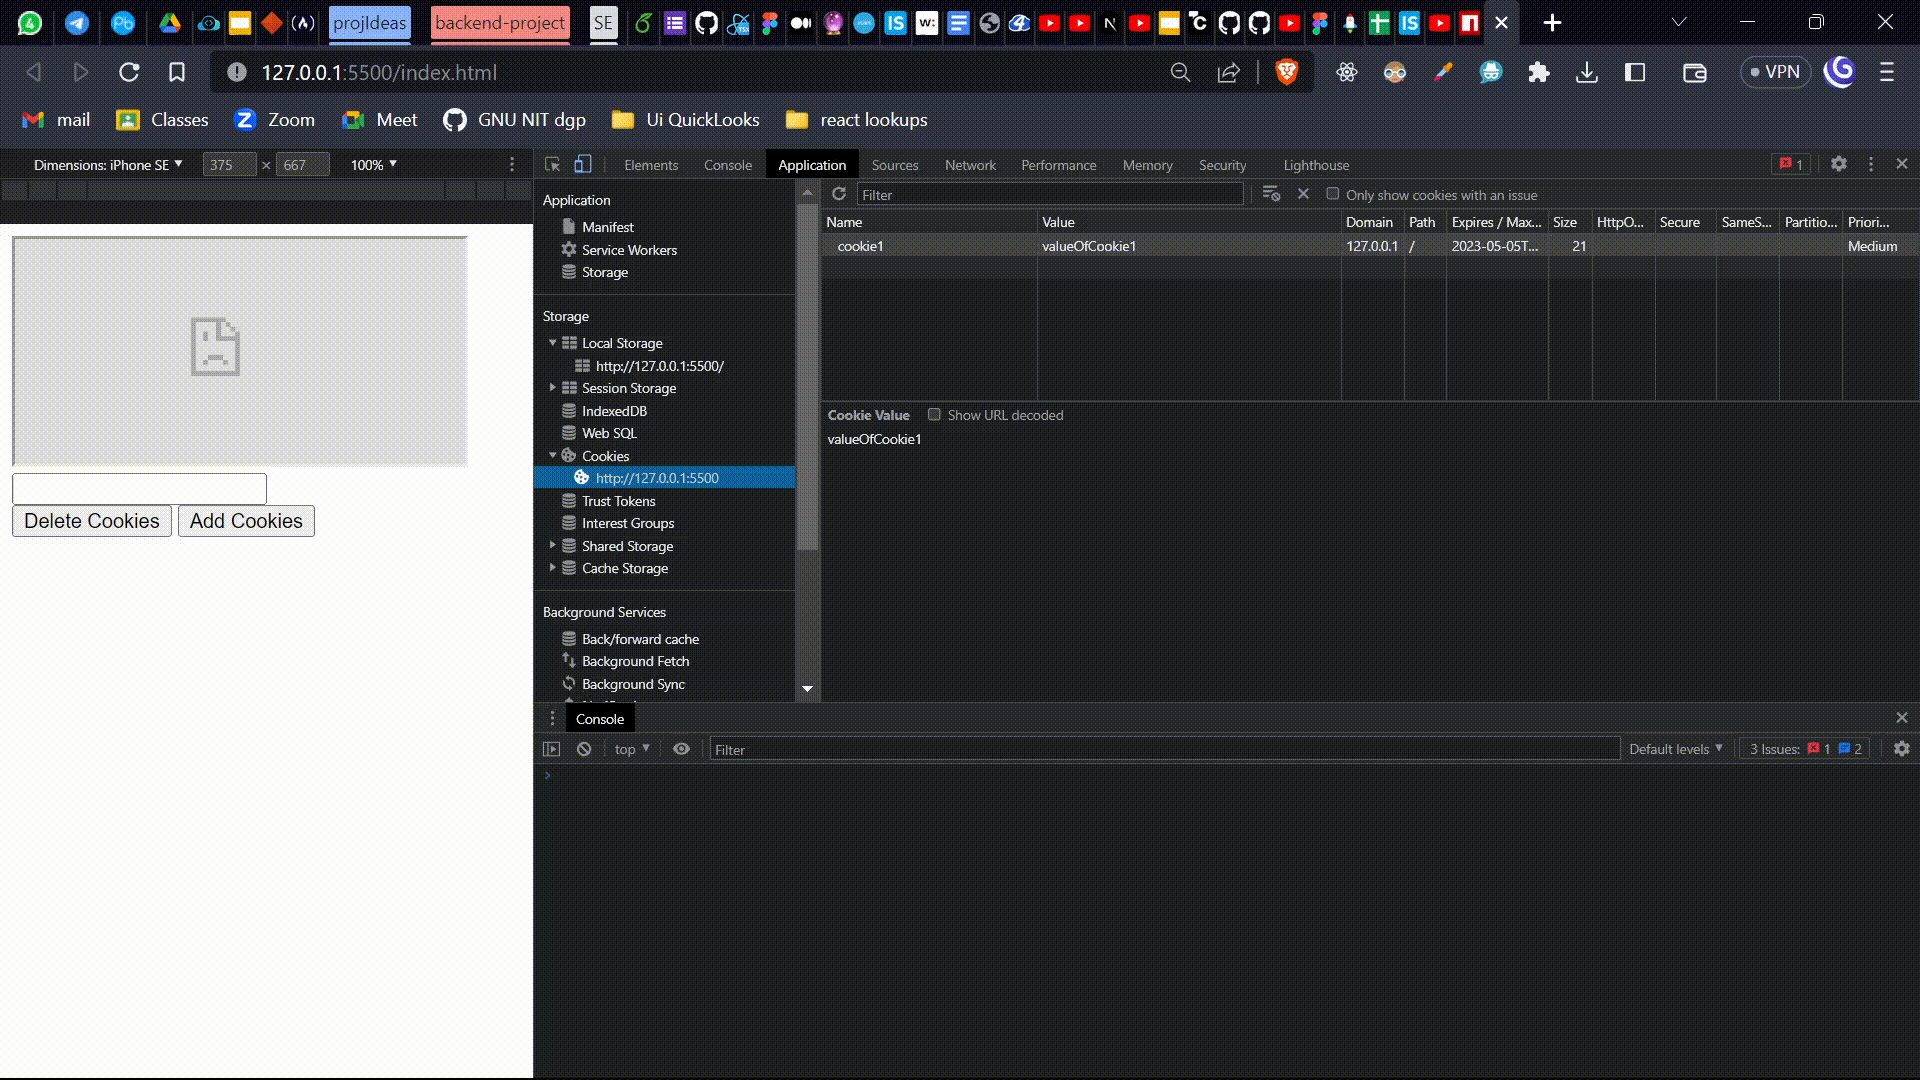This screenshot has width=1920, height=1080.
Task: Expand the Cache Storage section
Action: [x=551, y=567]
